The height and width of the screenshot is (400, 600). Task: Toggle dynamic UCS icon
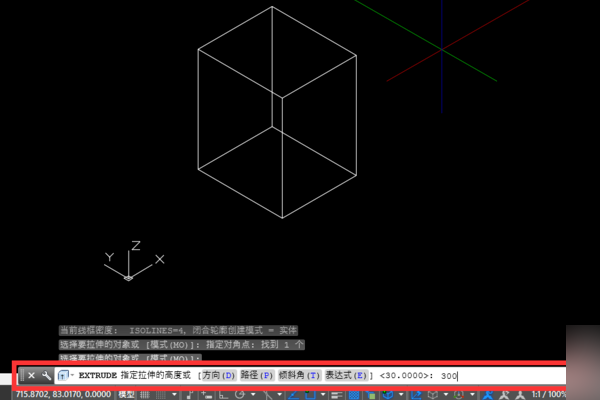pos(416,395)
